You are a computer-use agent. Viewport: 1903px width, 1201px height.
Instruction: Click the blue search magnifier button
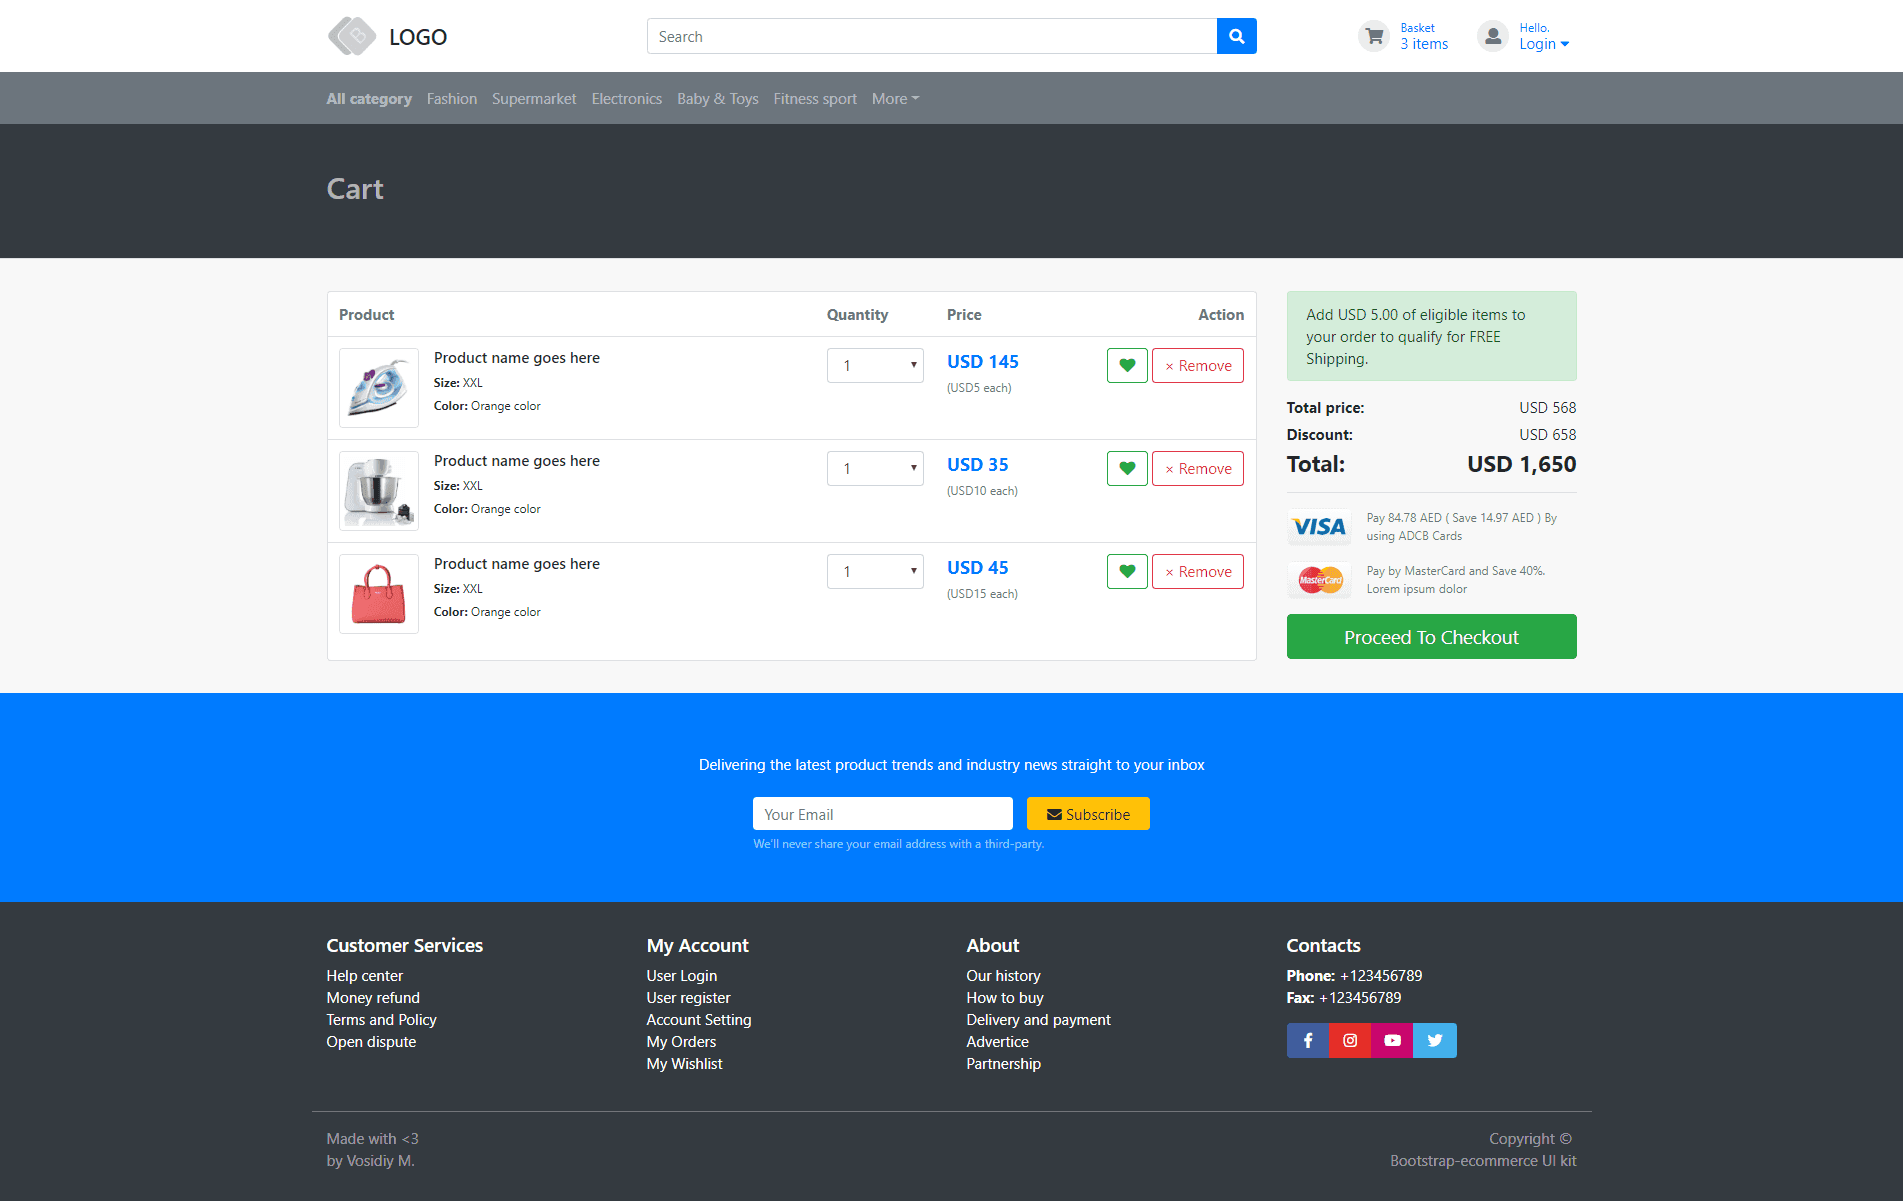(x=1236, y=36)
